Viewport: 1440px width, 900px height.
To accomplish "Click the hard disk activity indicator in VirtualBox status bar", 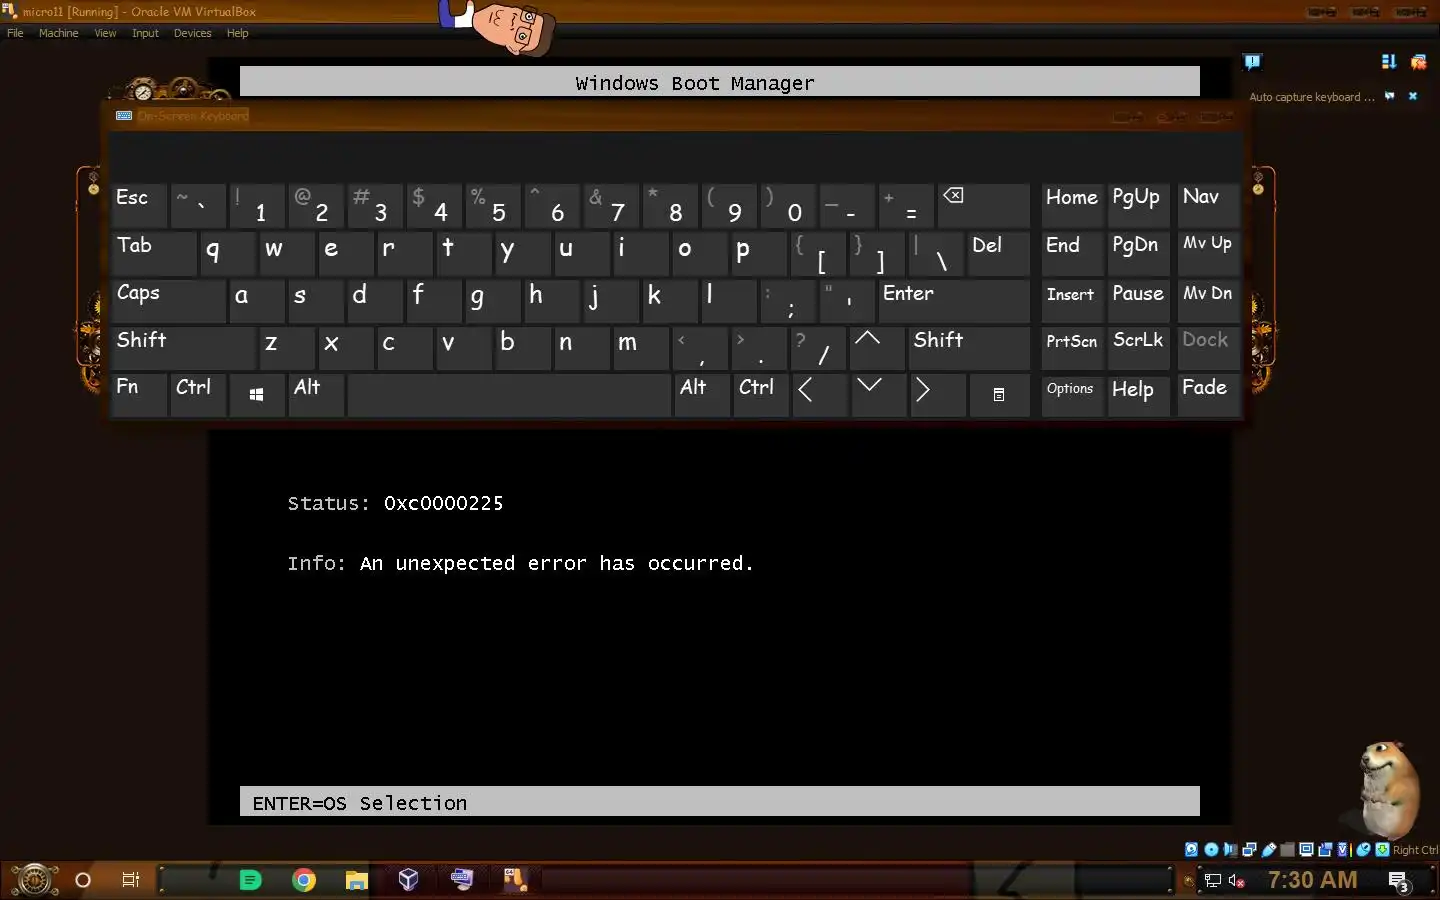I will coord(1191,850).
